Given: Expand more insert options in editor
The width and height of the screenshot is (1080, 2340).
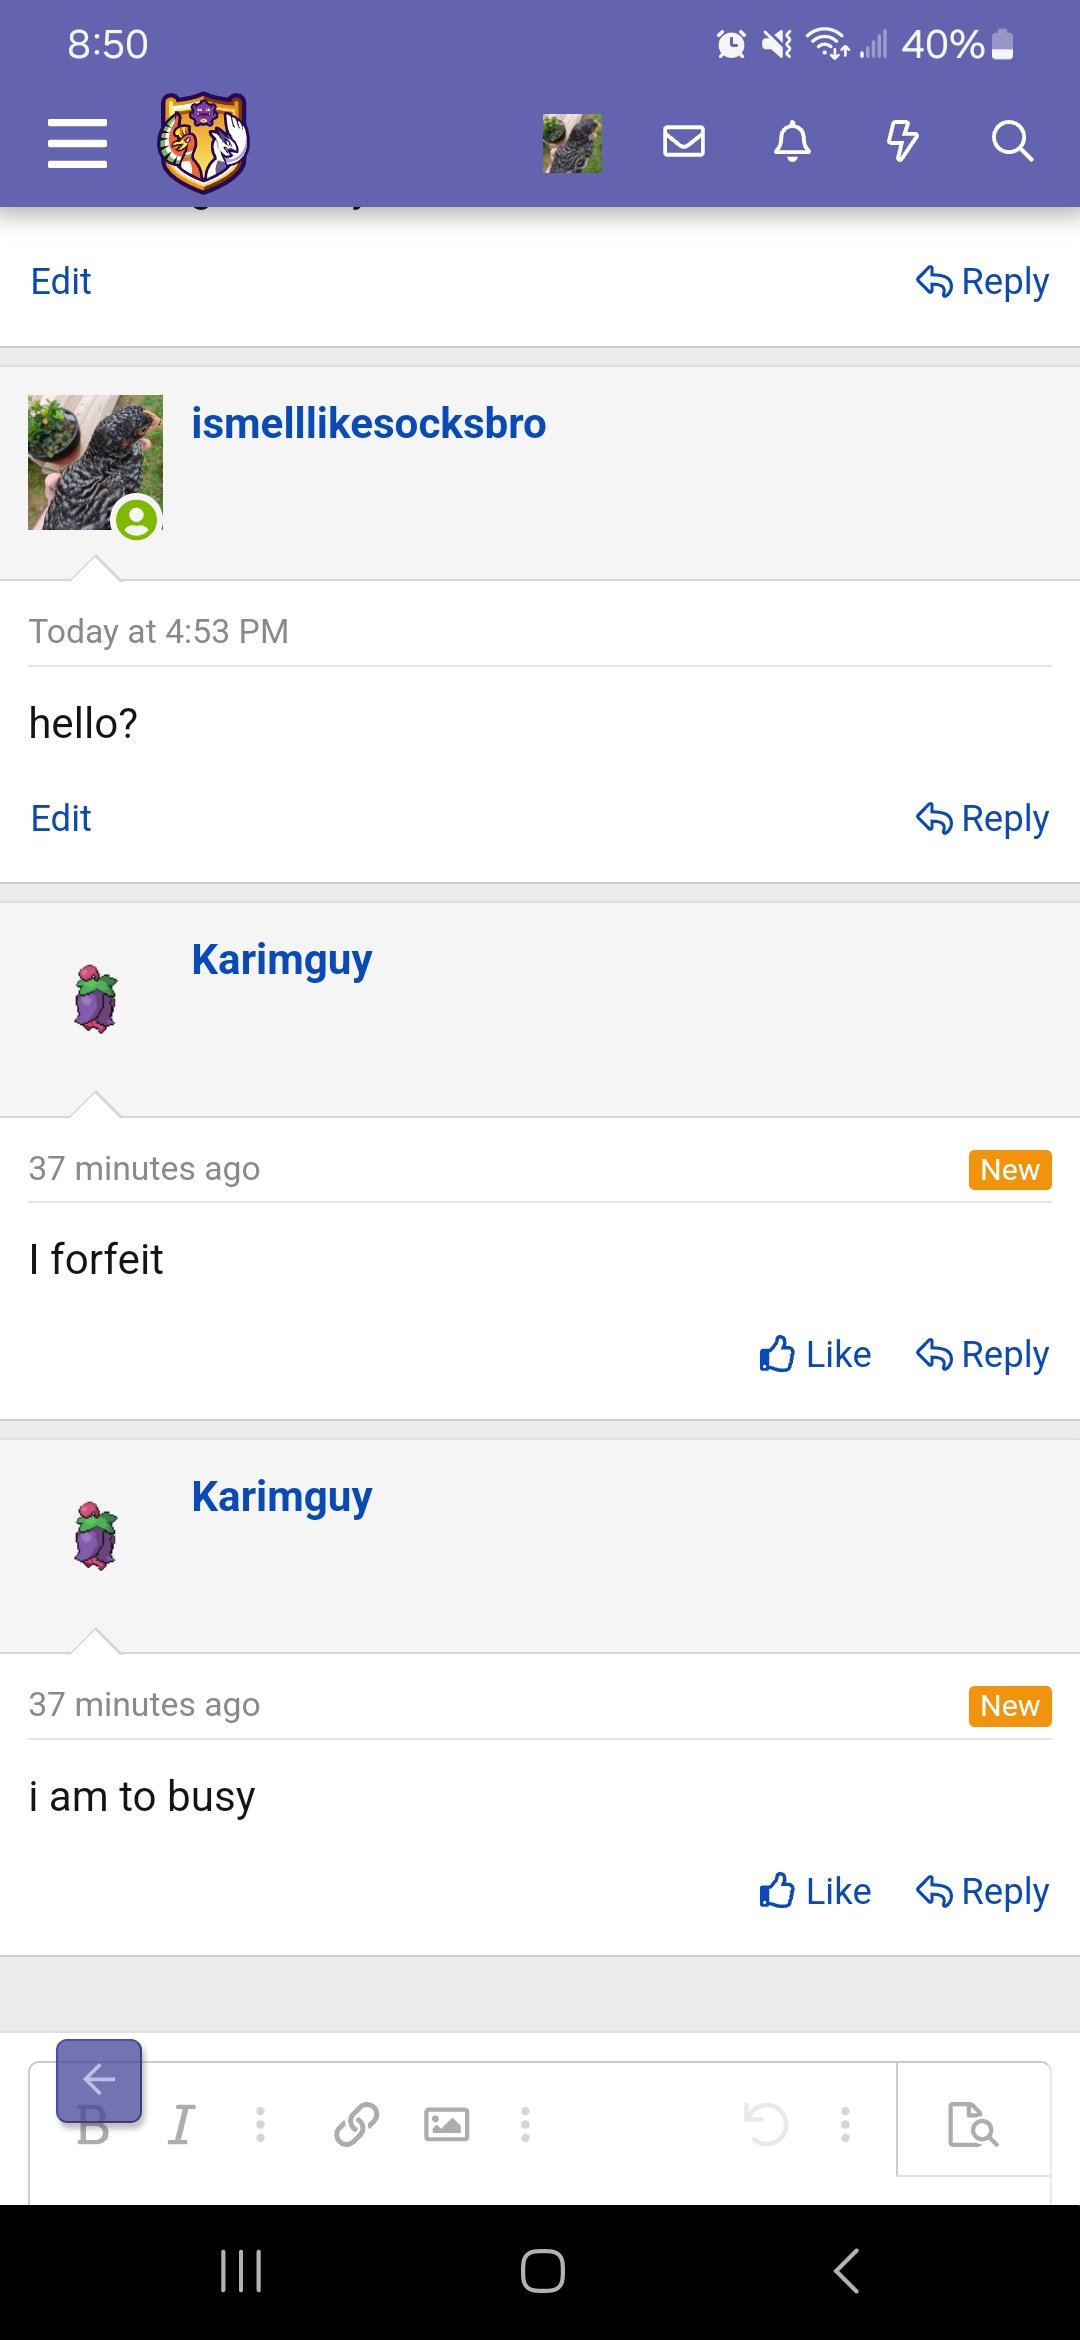Looking at the screenshot, I should 525,2125.
